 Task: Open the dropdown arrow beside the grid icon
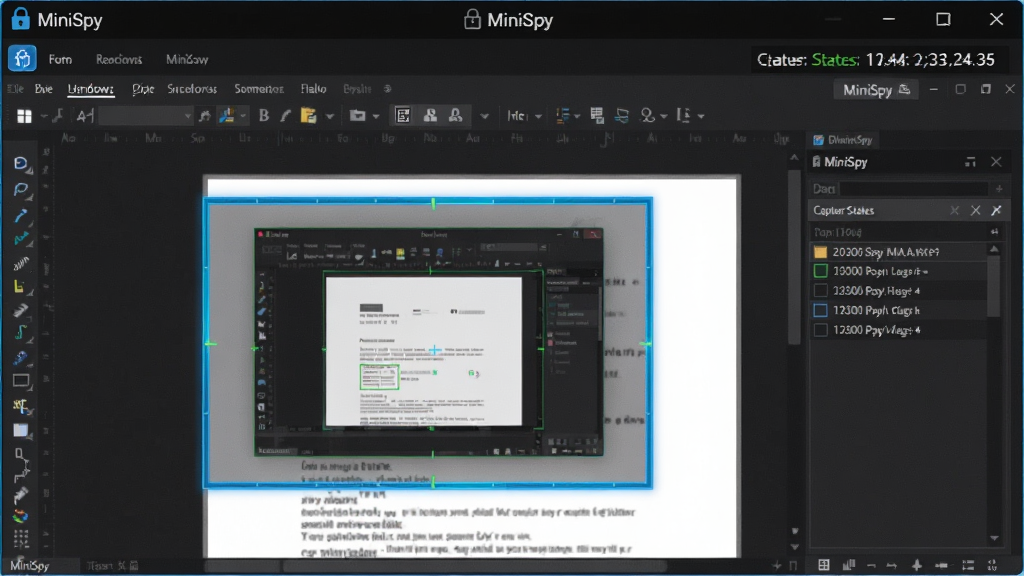tap(44, 116)
